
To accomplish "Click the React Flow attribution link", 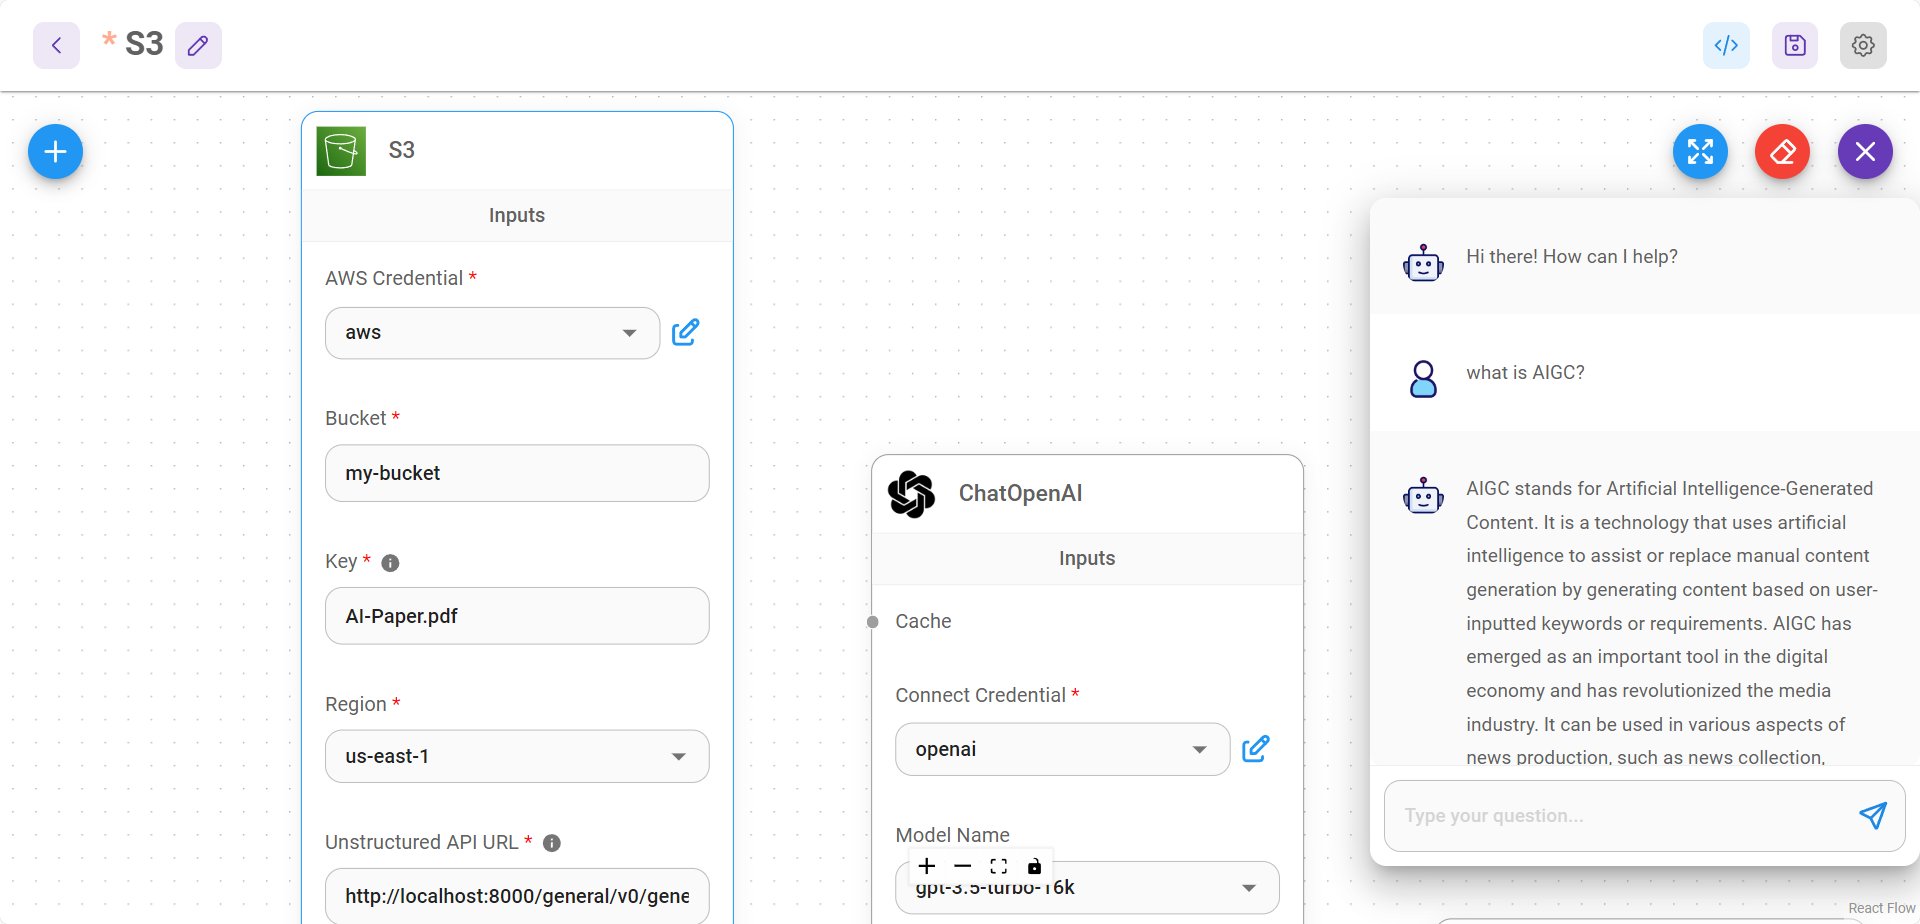I will click(1881, 908).
